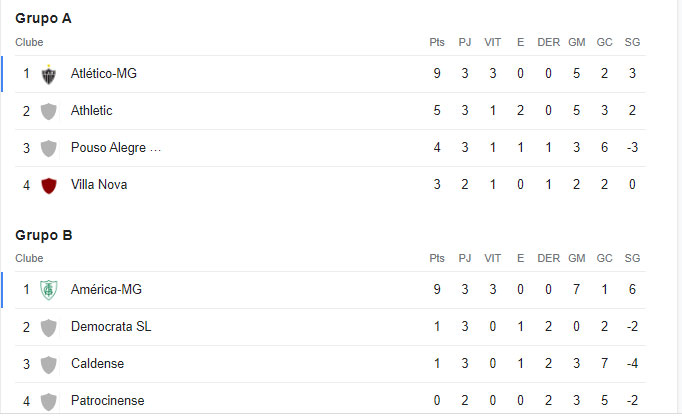Click the América-MG green crest icon
Image resolution: width=682 pixels, height=417 pixels.
49,290
